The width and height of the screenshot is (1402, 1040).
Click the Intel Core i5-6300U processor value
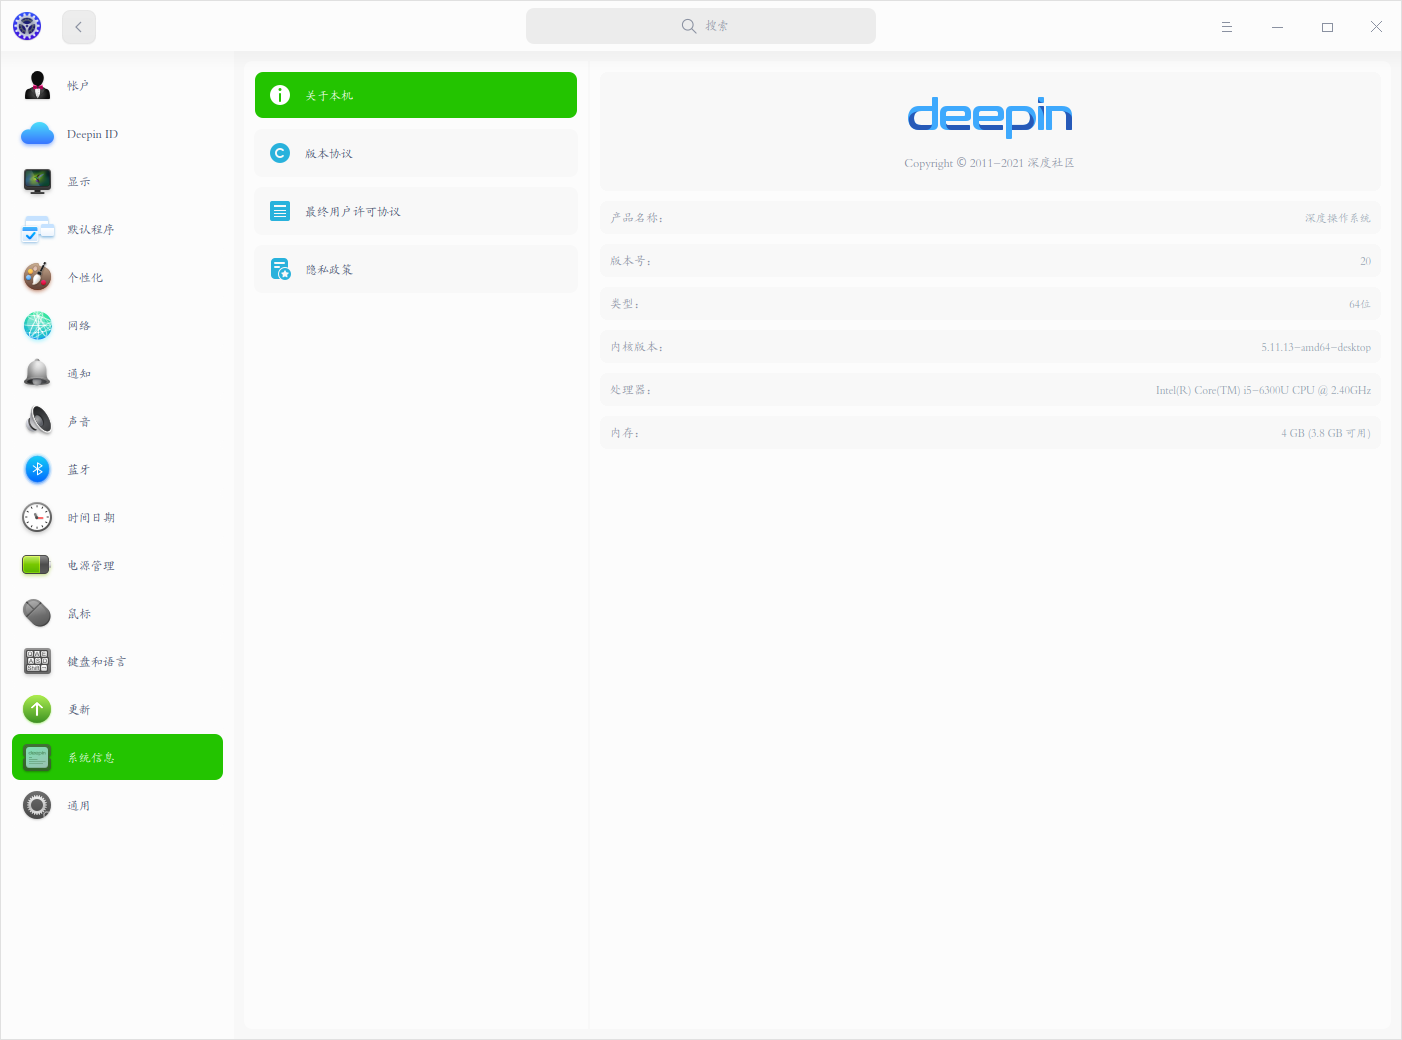pyautogui.click(x=1264, y=390)
